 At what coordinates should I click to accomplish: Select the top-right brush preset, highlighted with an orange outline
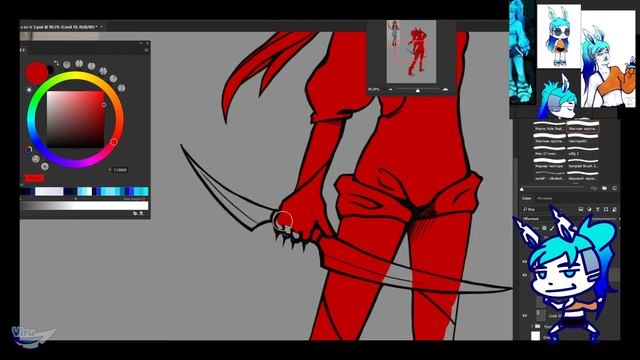tap(583, 127)
